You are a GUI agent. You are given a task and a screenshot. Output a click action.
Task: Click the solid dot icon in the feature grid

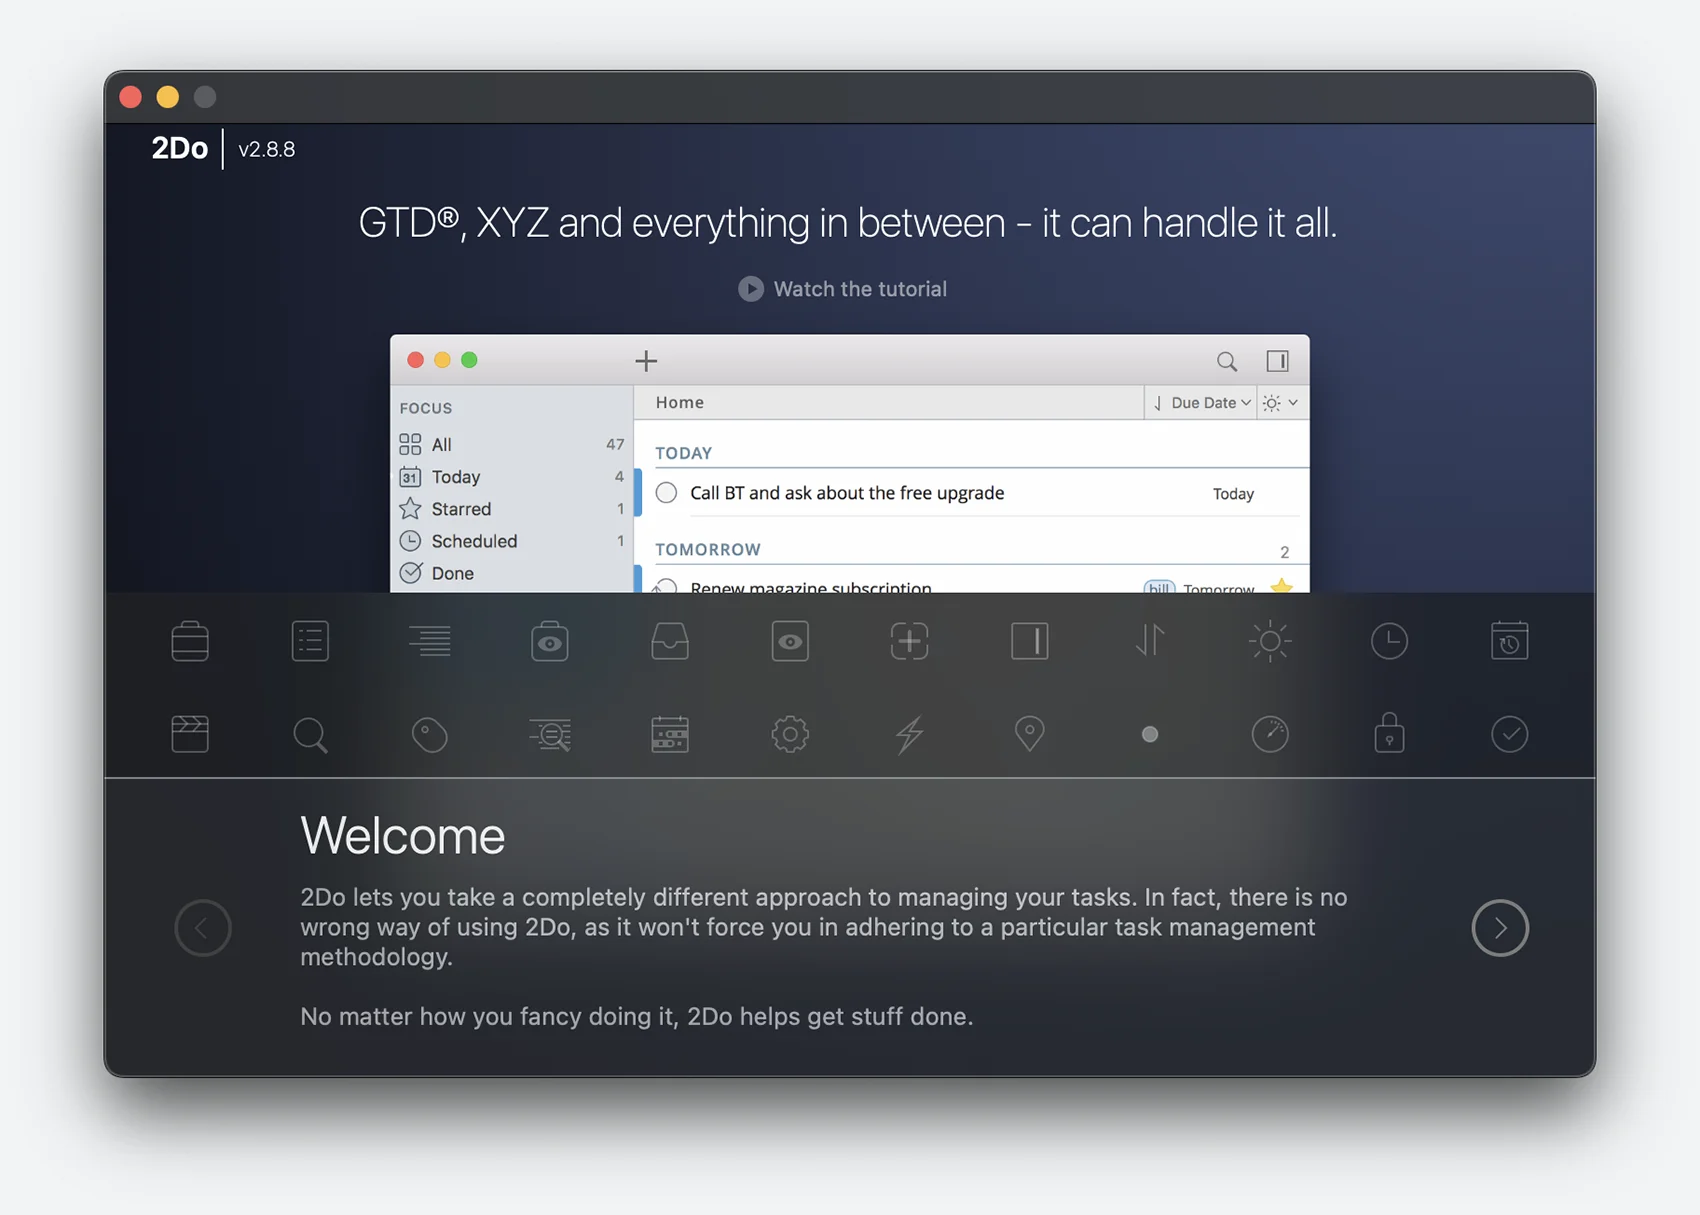(x=1150, y=734)
